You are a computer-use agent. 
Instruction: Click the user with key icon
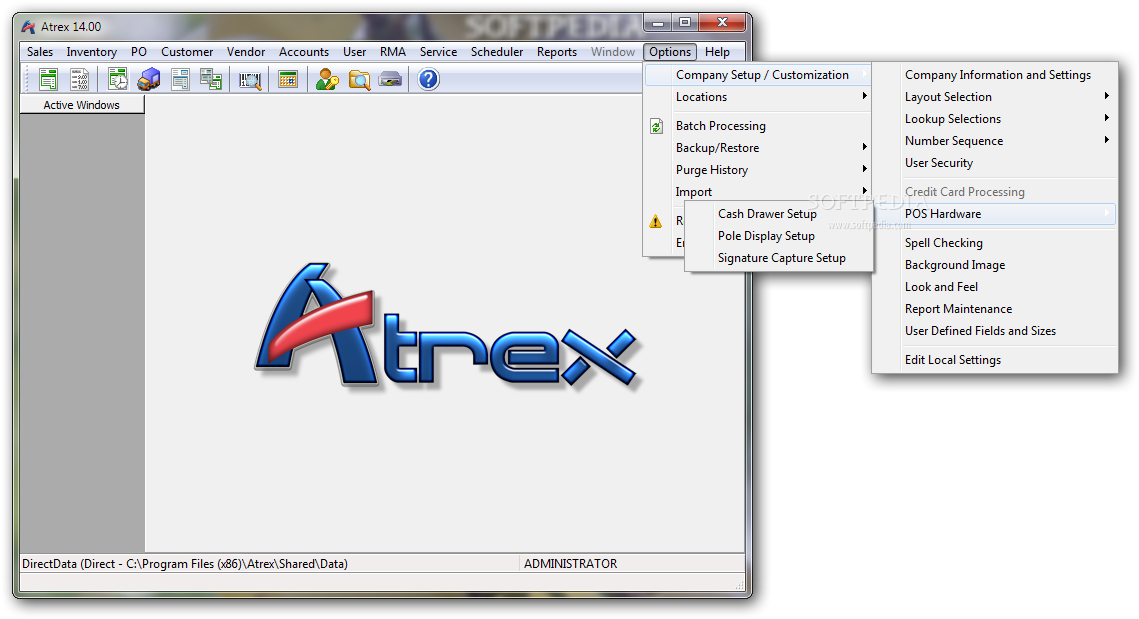328,79
